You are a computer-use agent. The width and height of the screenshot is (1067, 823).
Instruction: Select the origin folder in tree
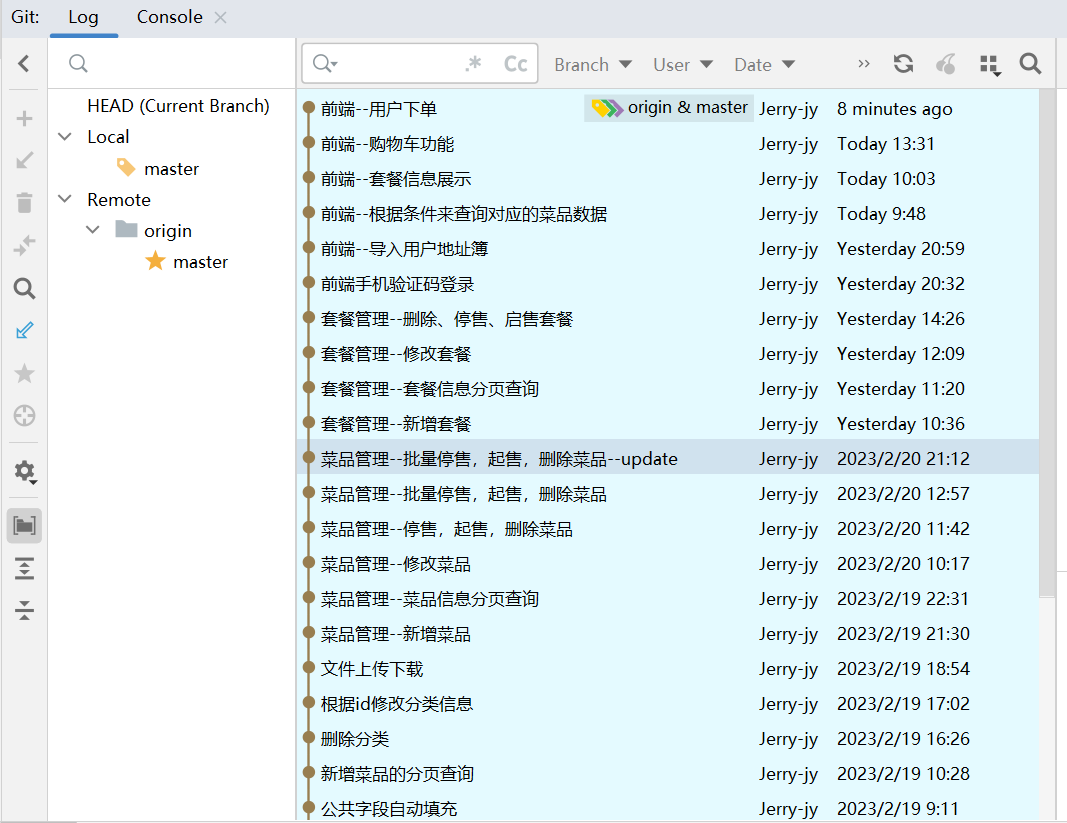click(x=167, y=231)
